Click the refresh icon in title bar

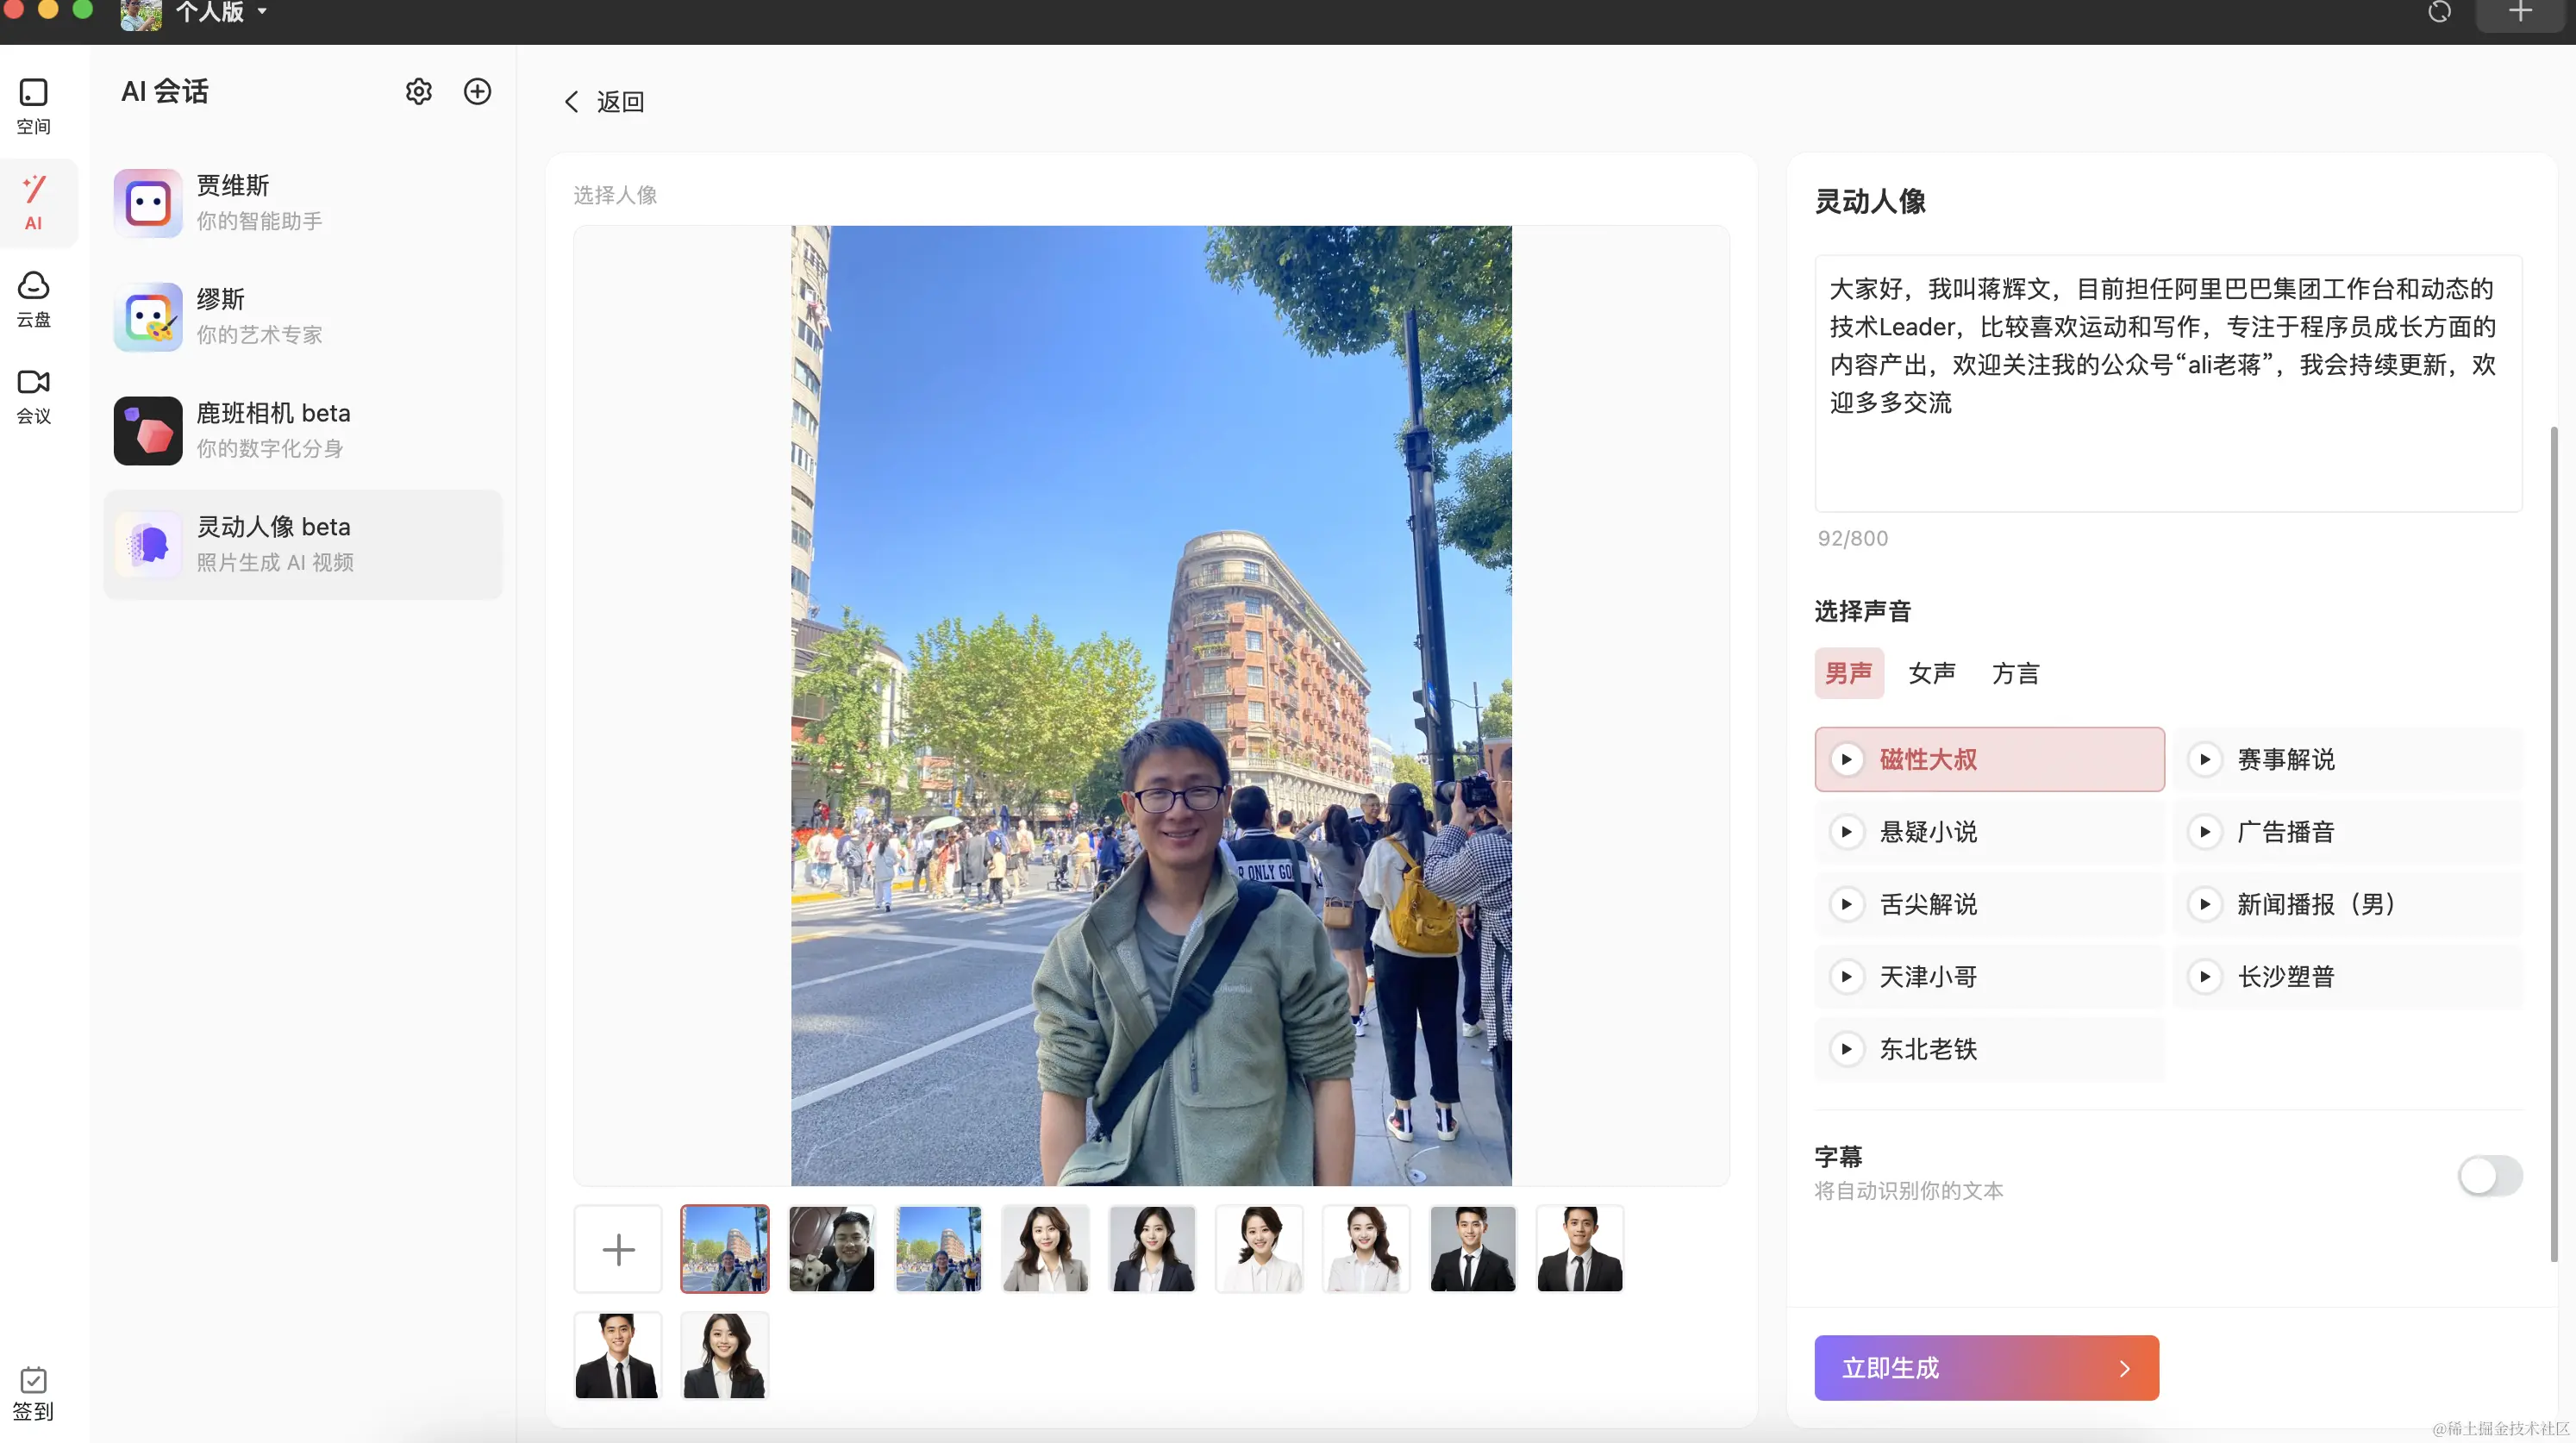[2439, 12]
